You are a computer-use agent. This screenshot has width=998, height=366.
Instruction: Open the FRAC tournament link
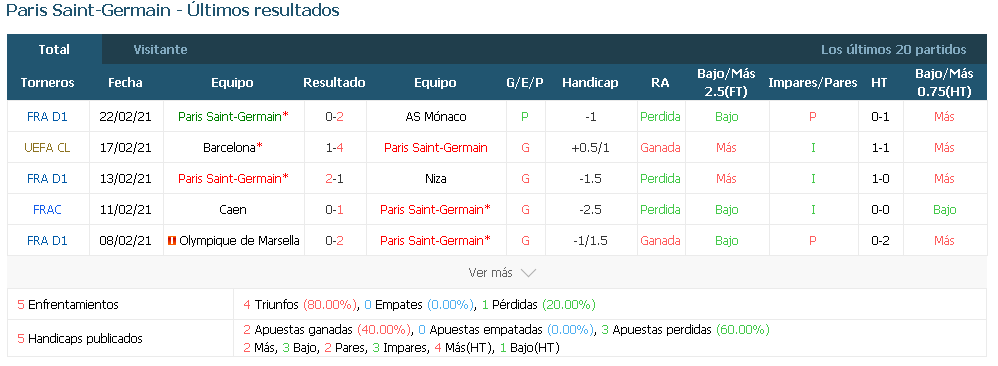47,209
